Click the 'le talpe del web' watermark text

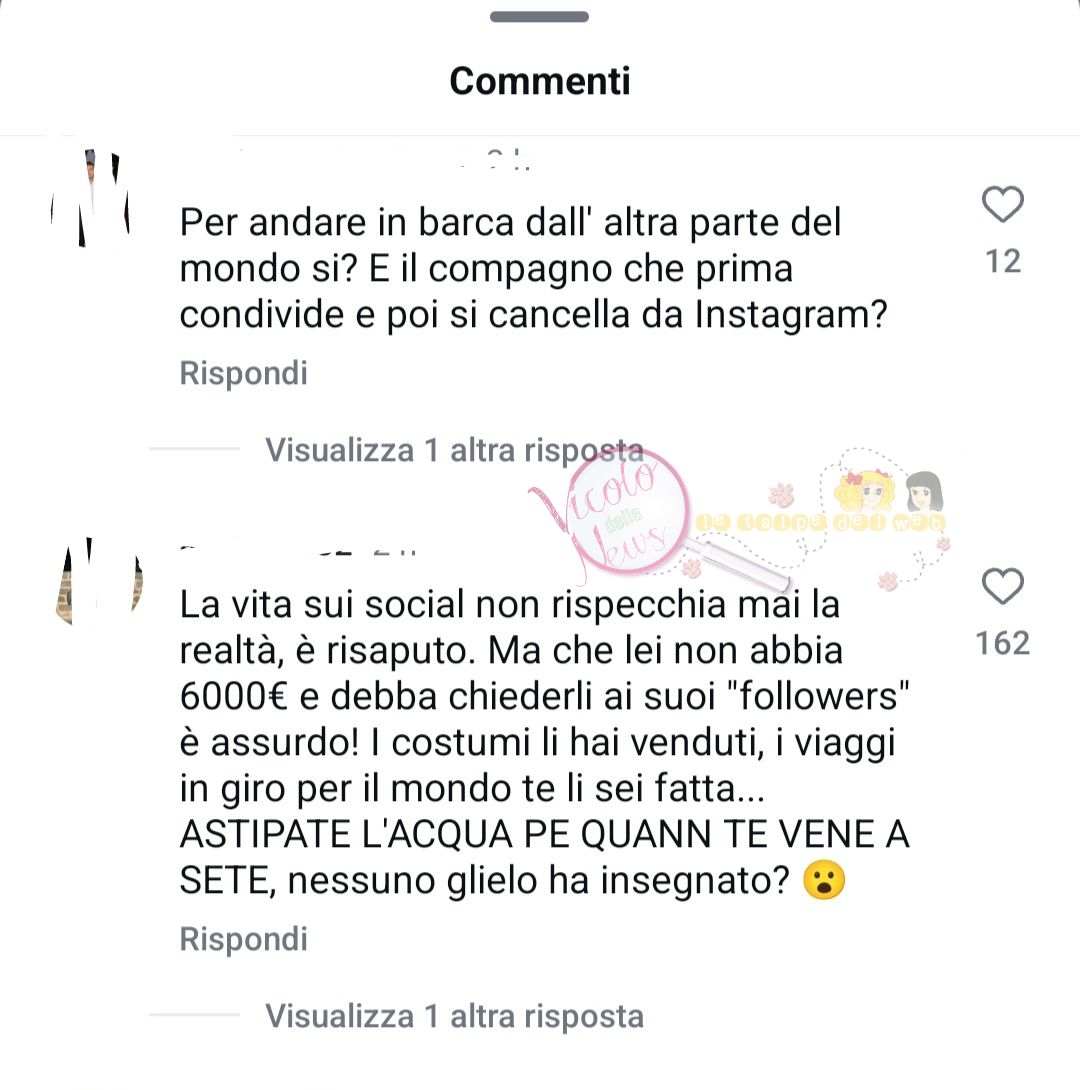[x=820, y=522]
